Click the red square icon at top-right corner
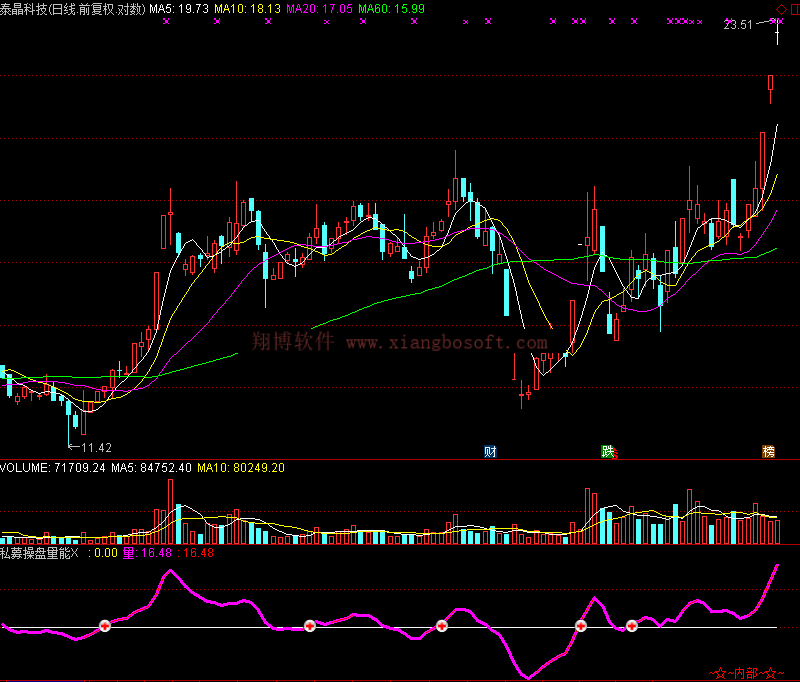 coord(793,9)
